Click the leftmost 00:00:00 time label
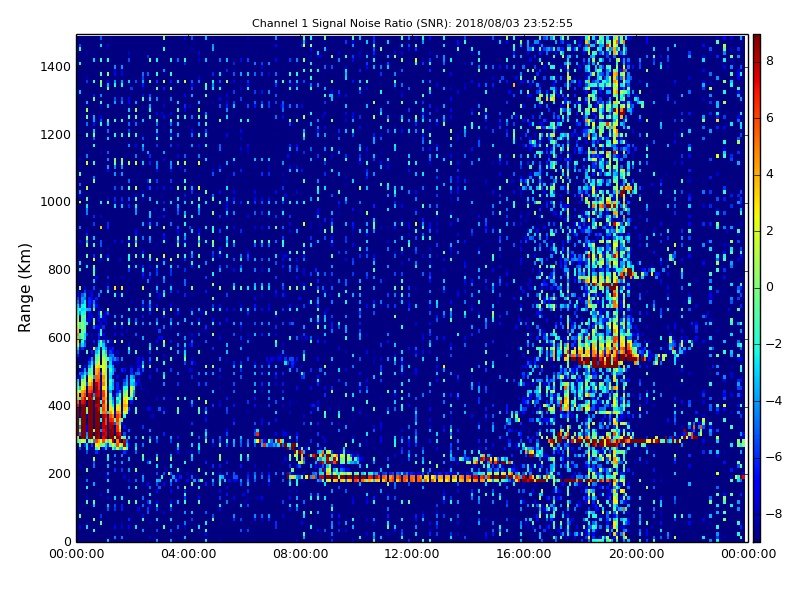The image size is (800, 600). pos(77,554)
